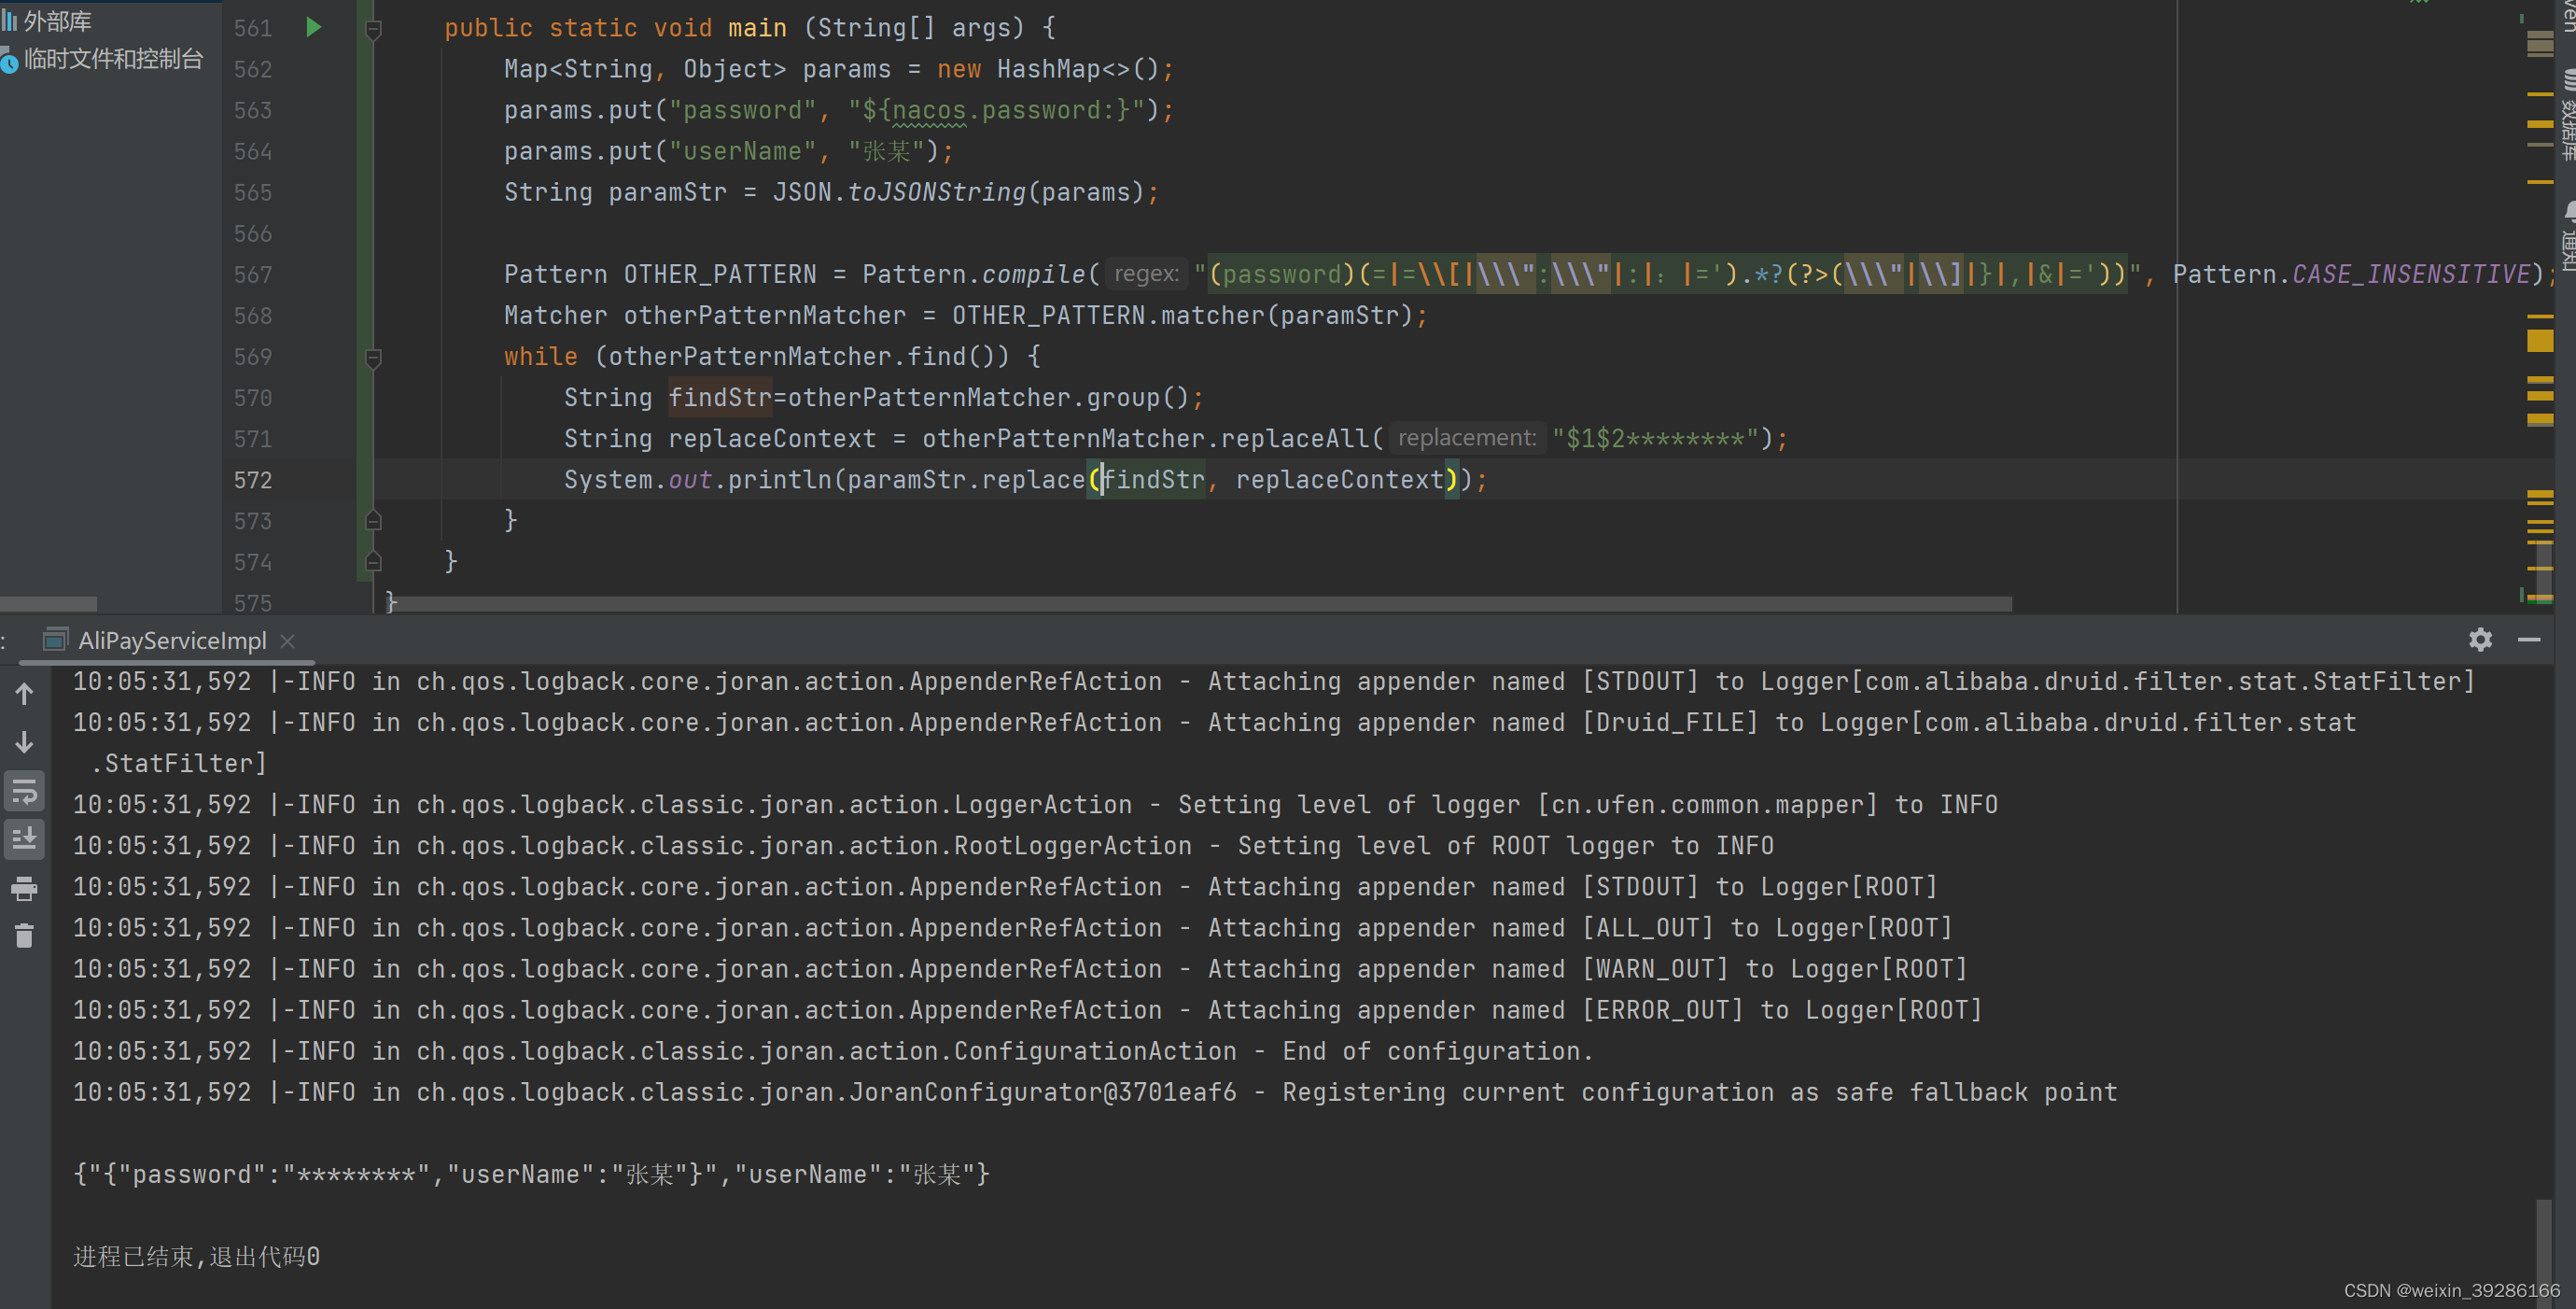This screenshot has height=1309, width=2576.
Task: Close the AliPayServiceImpl run tab
Action: [x=288, y=641]
